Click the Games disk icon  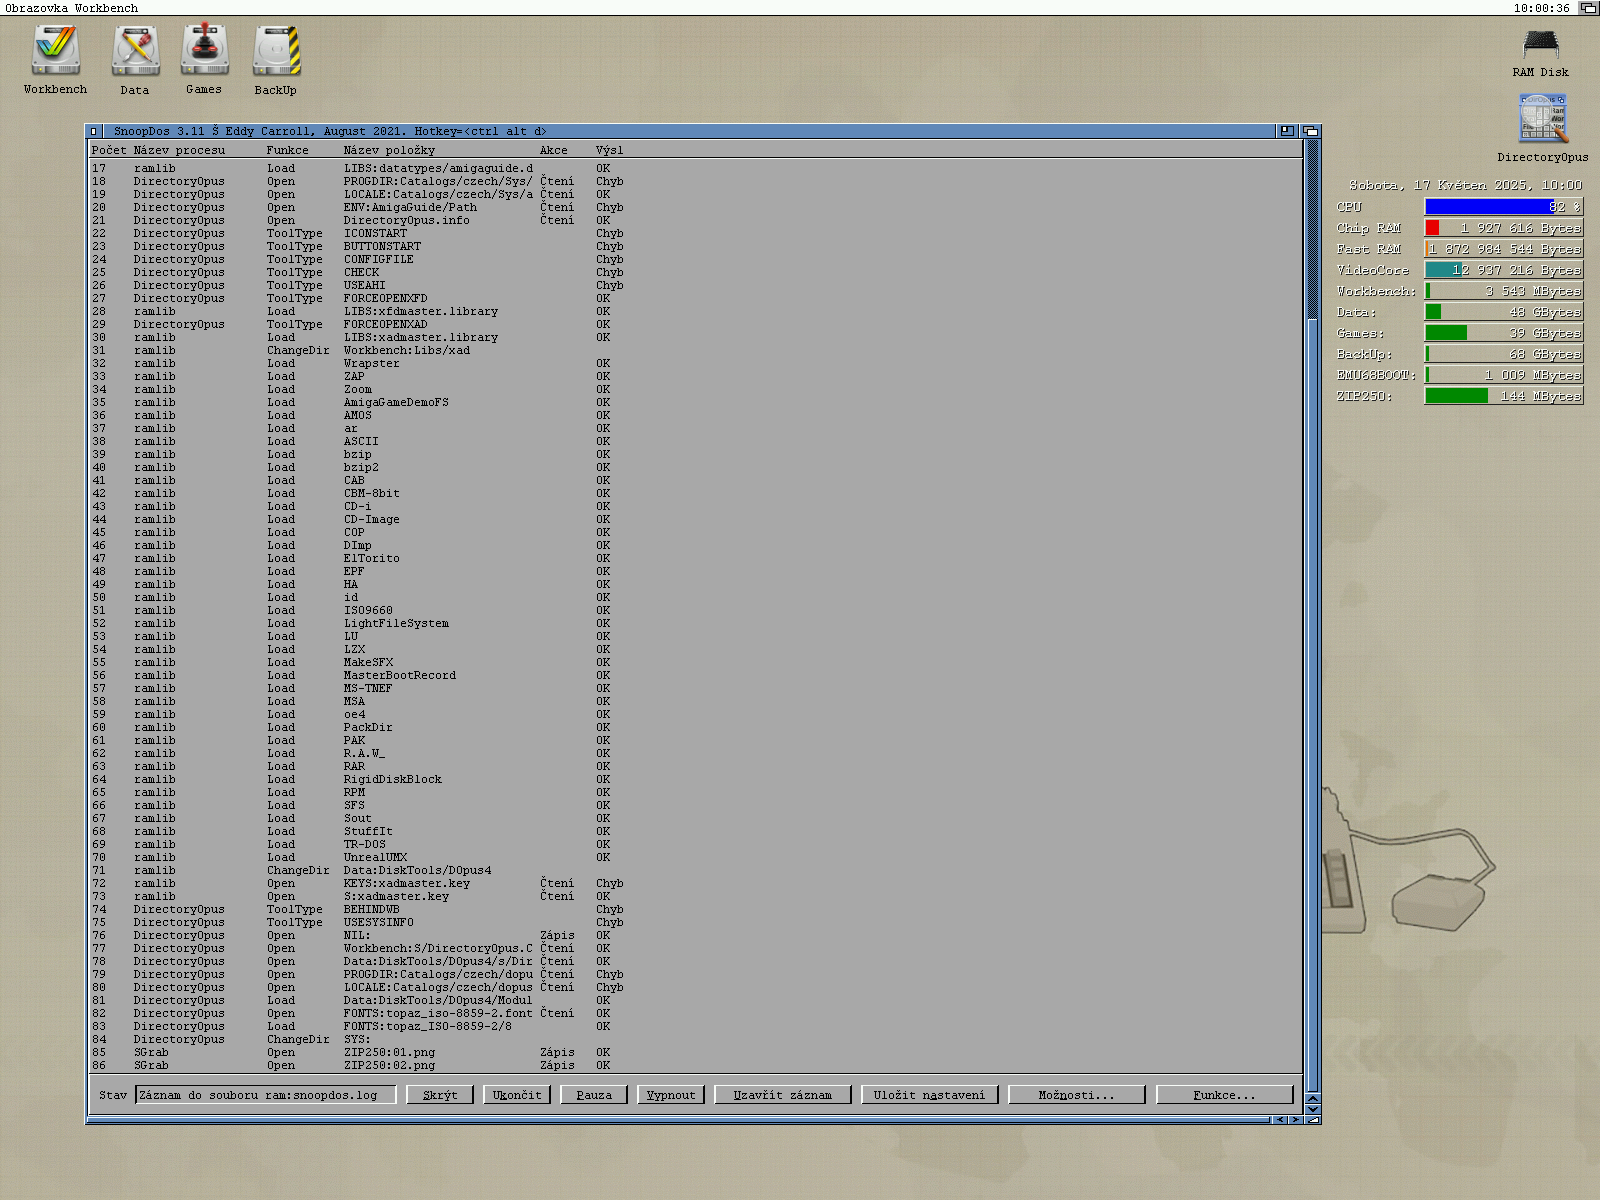coord(204,52)
